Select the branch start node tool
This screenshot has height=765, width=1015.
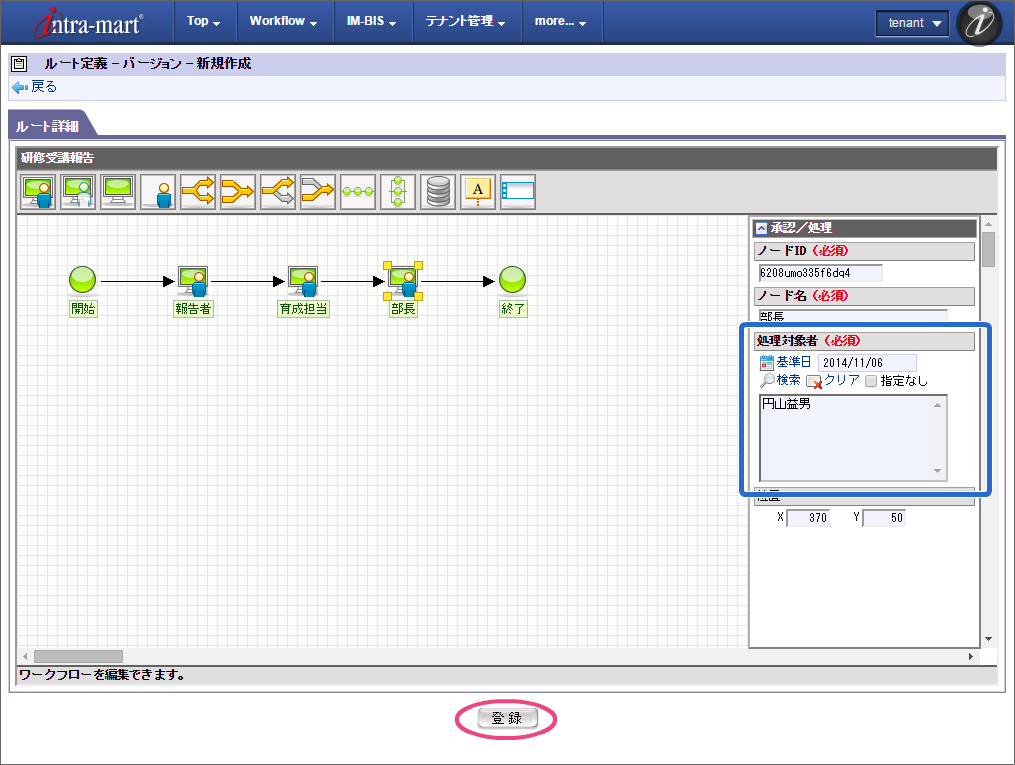pos(197,192)
